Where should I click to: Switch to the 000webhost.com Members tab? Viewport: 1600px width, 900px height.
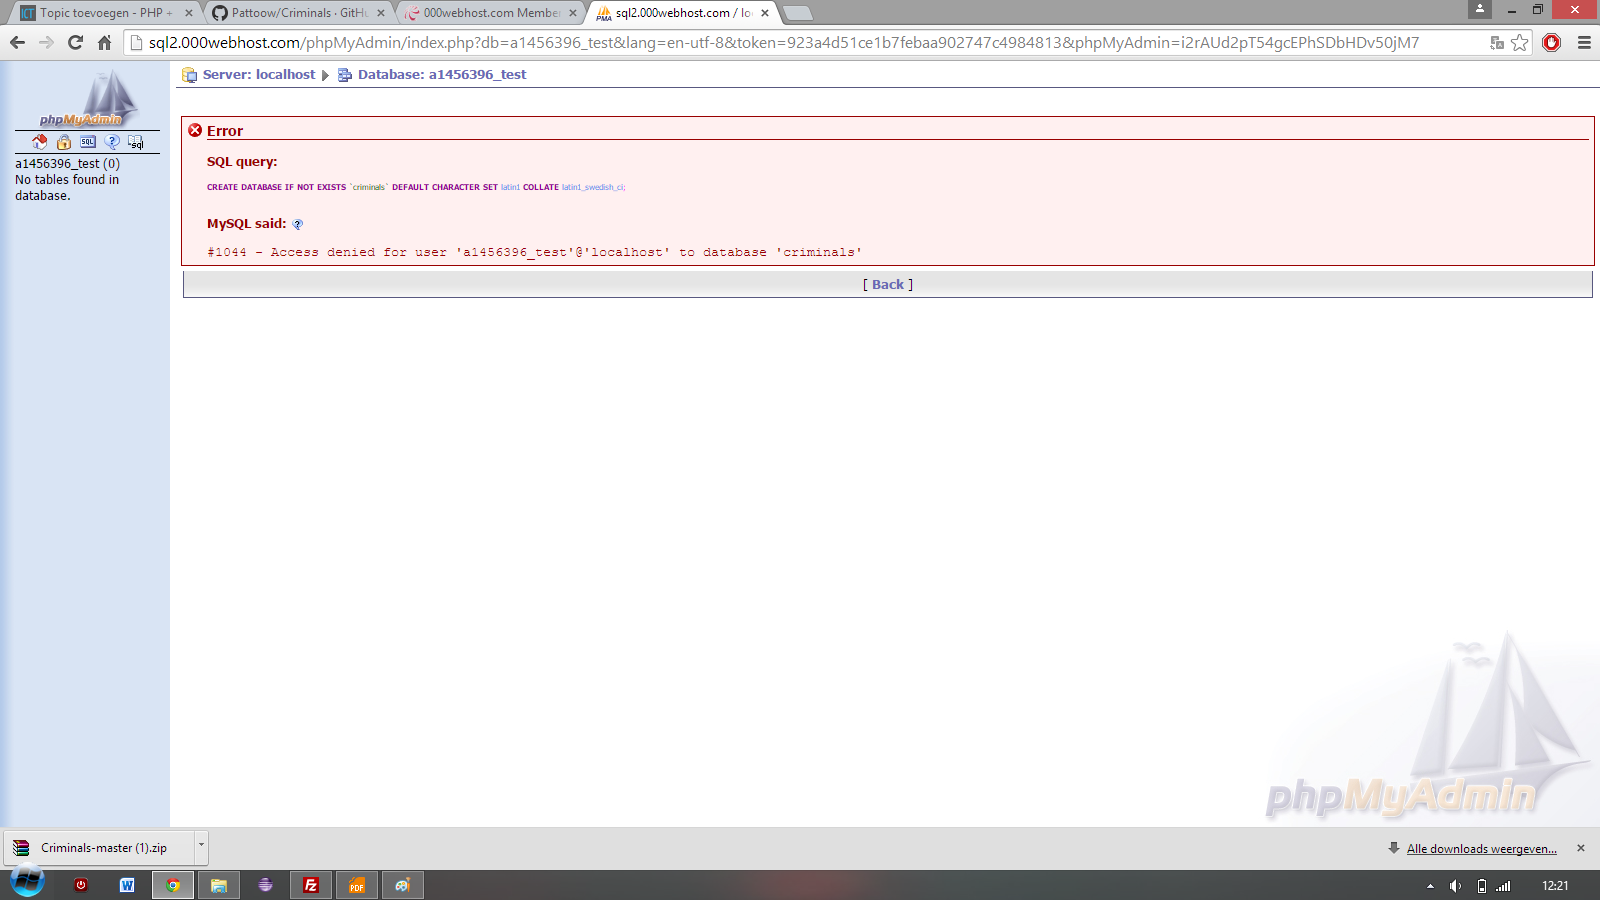[490, 13]
